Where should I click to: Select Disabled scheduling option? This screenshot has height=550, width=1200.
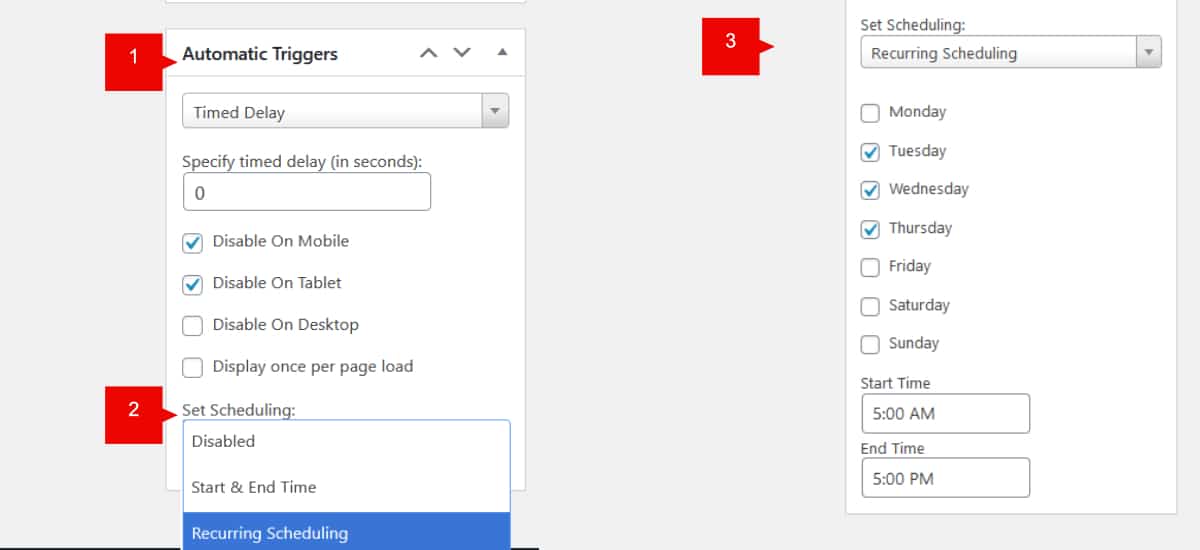(345, 442)
